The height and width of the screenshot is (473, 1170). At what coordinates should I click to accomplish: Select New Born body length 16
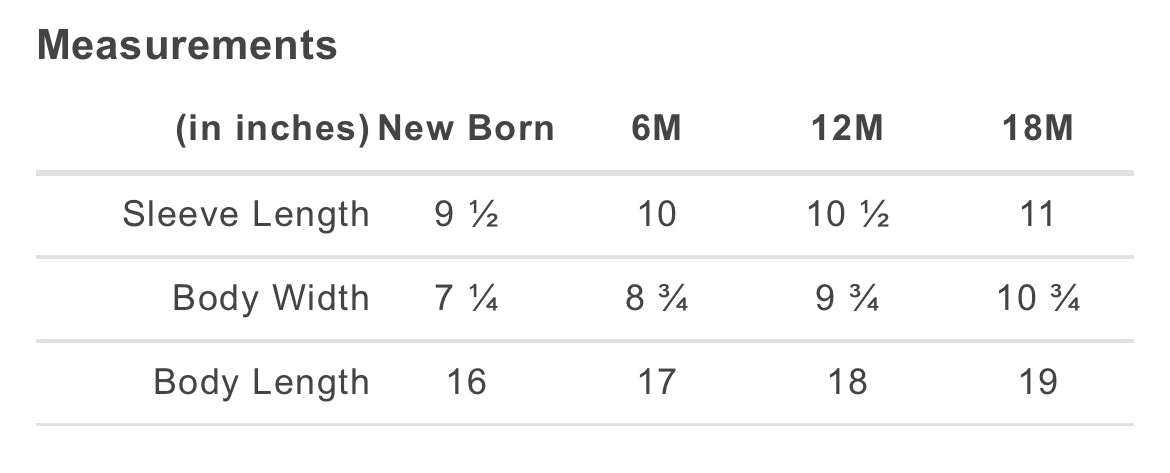pos(466,383)
